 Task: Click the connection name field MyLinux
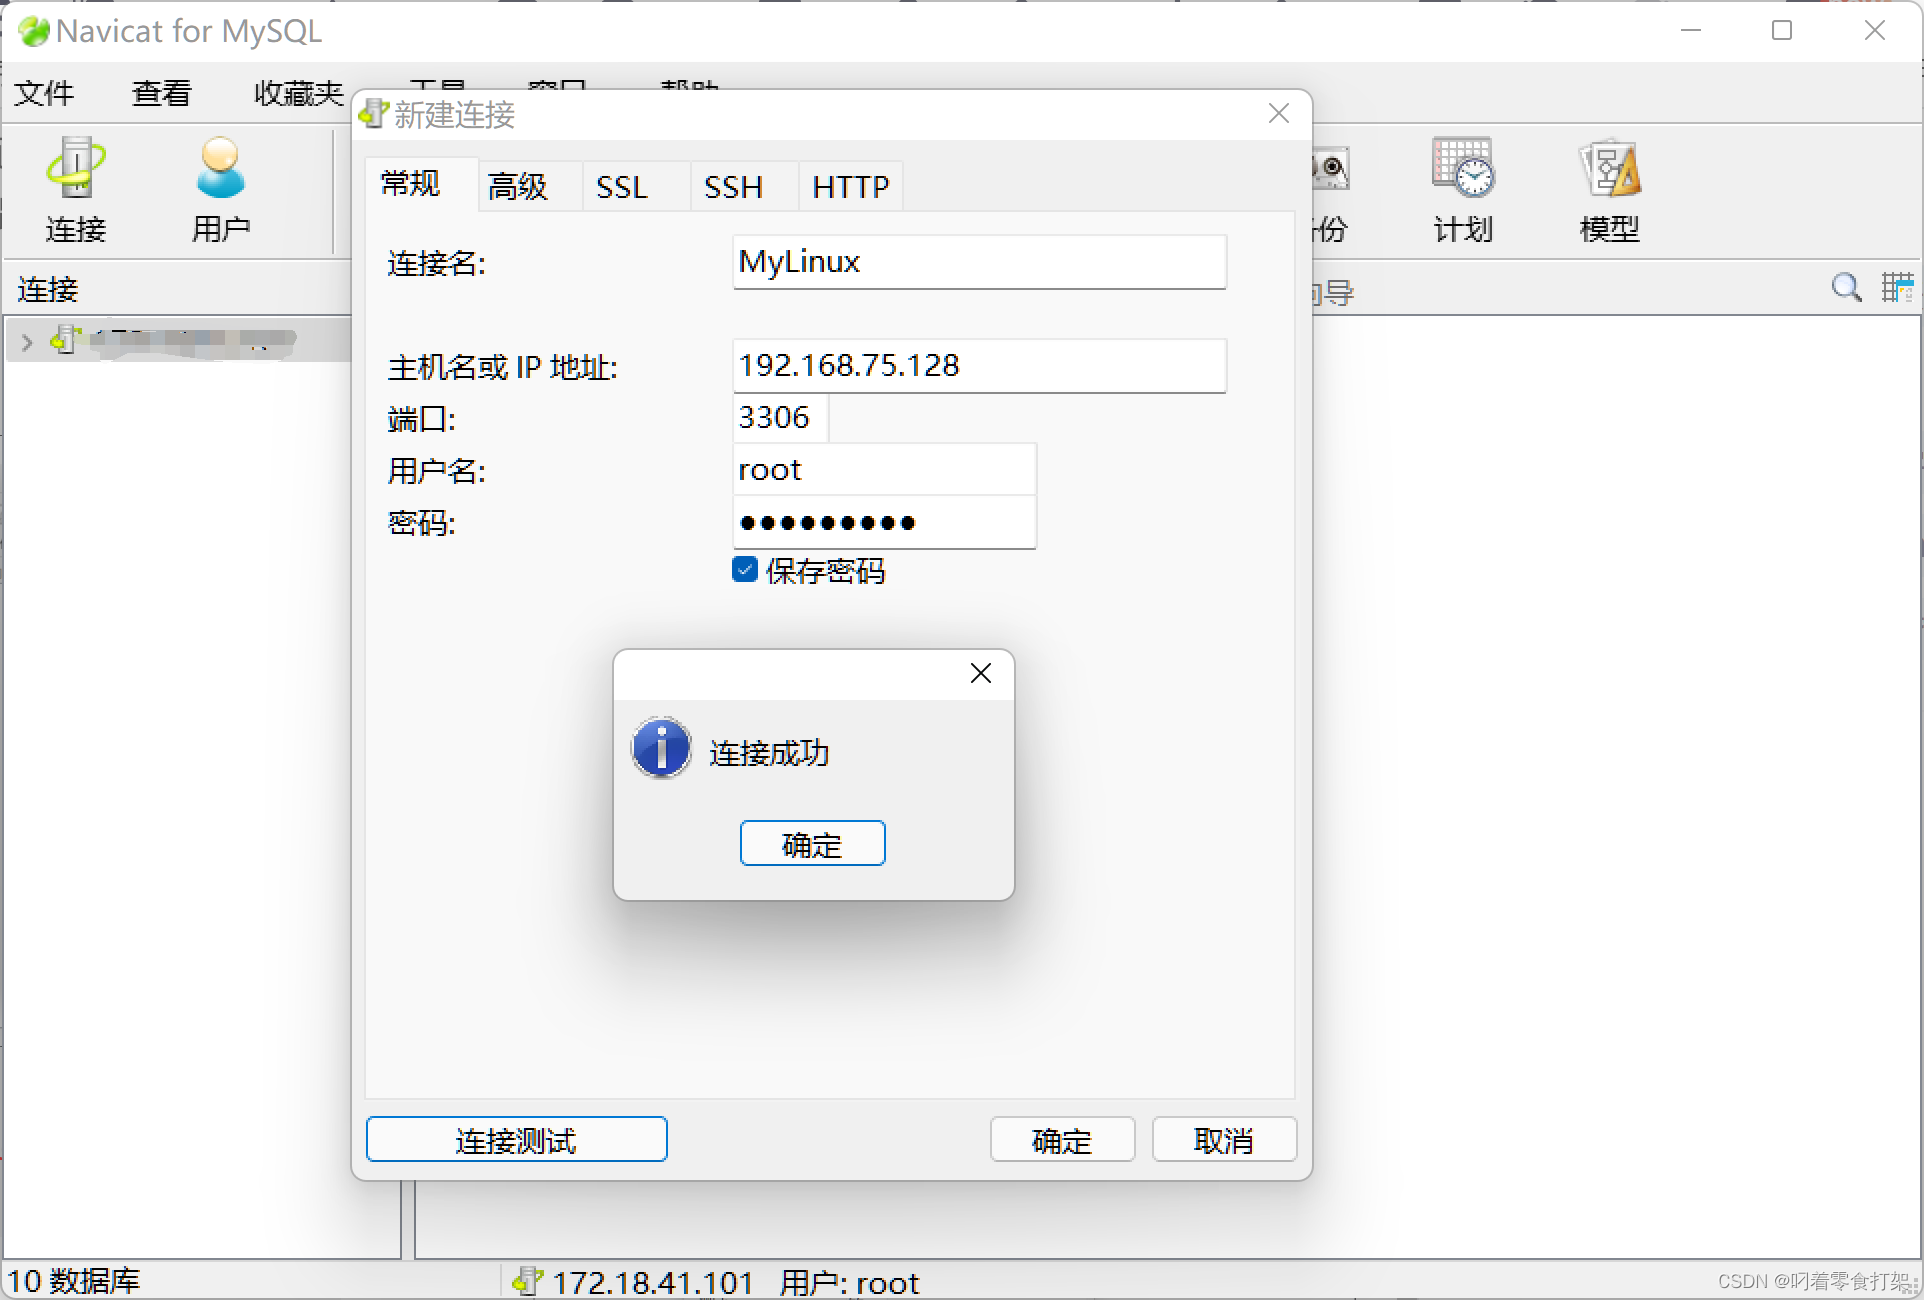(978, 262)
